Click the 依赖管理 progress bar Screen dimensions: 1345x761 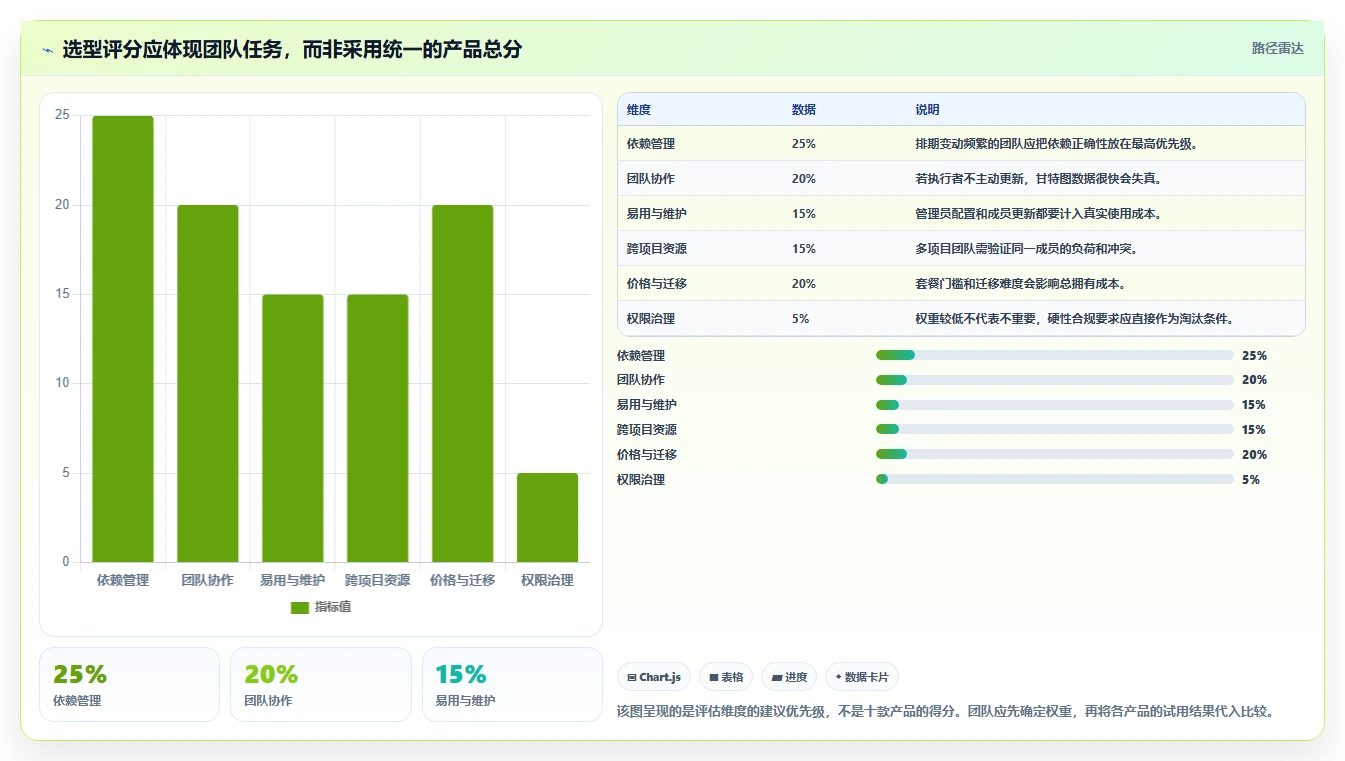pos(1055,355)
